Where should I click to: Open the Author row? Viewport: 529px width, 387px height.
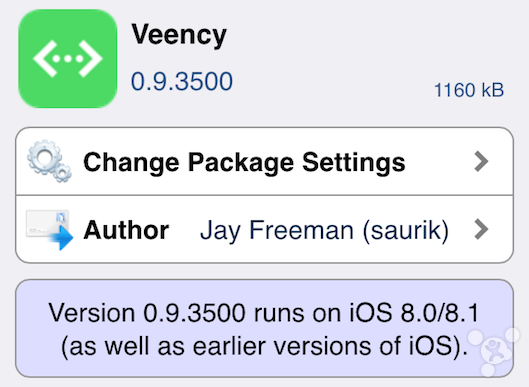(264, 229)
